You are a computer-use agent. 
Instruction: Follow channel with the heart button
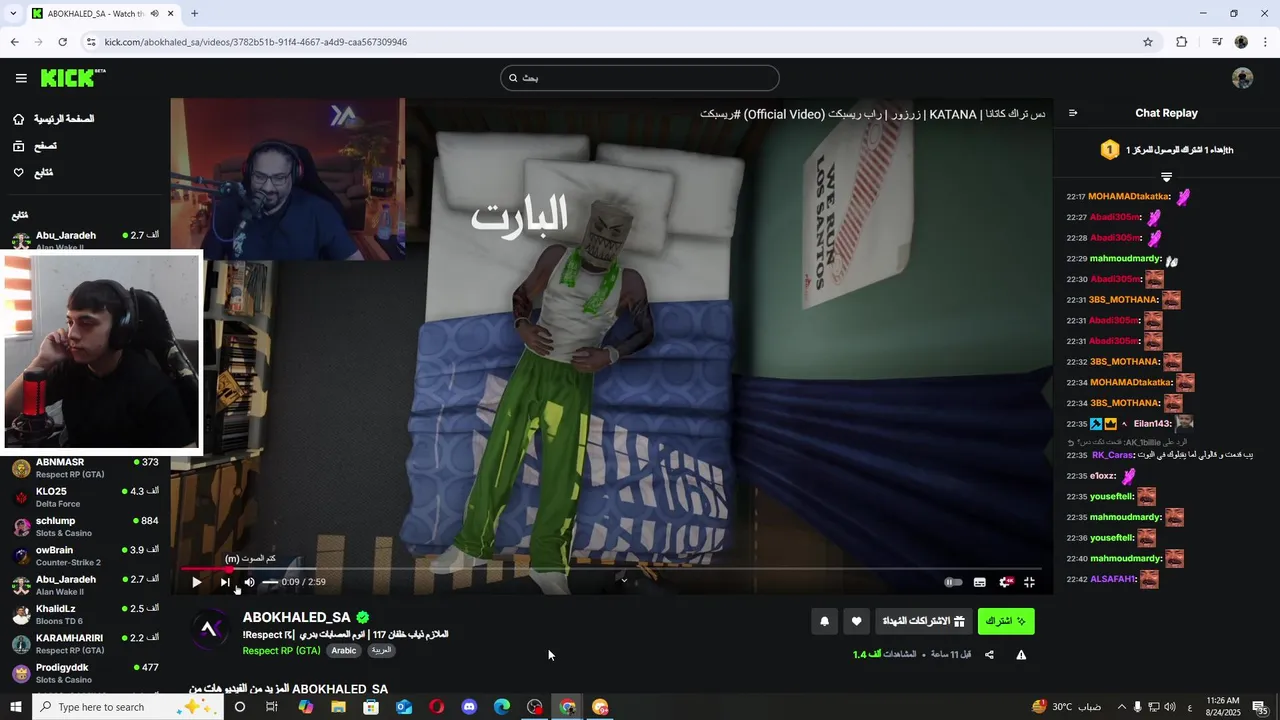pos(856,621)
